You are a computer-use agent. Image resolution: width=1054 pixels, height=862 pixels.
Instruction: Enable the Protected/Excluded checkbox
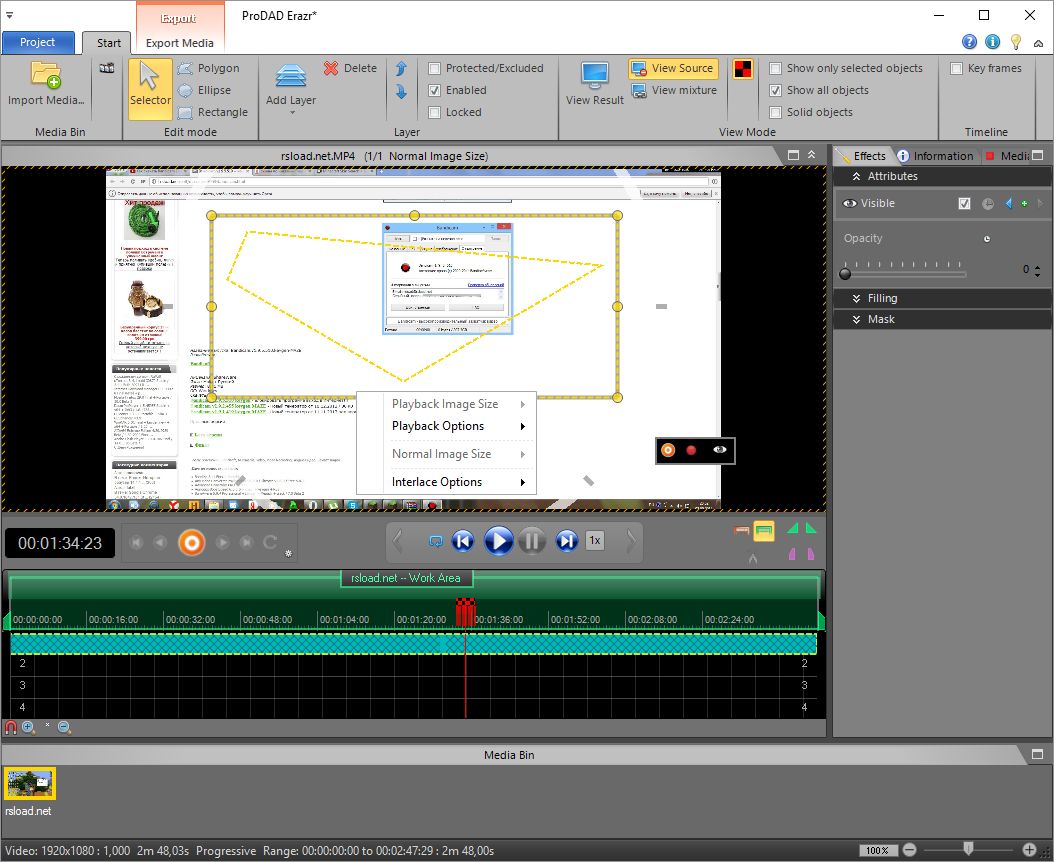point(434,68)
